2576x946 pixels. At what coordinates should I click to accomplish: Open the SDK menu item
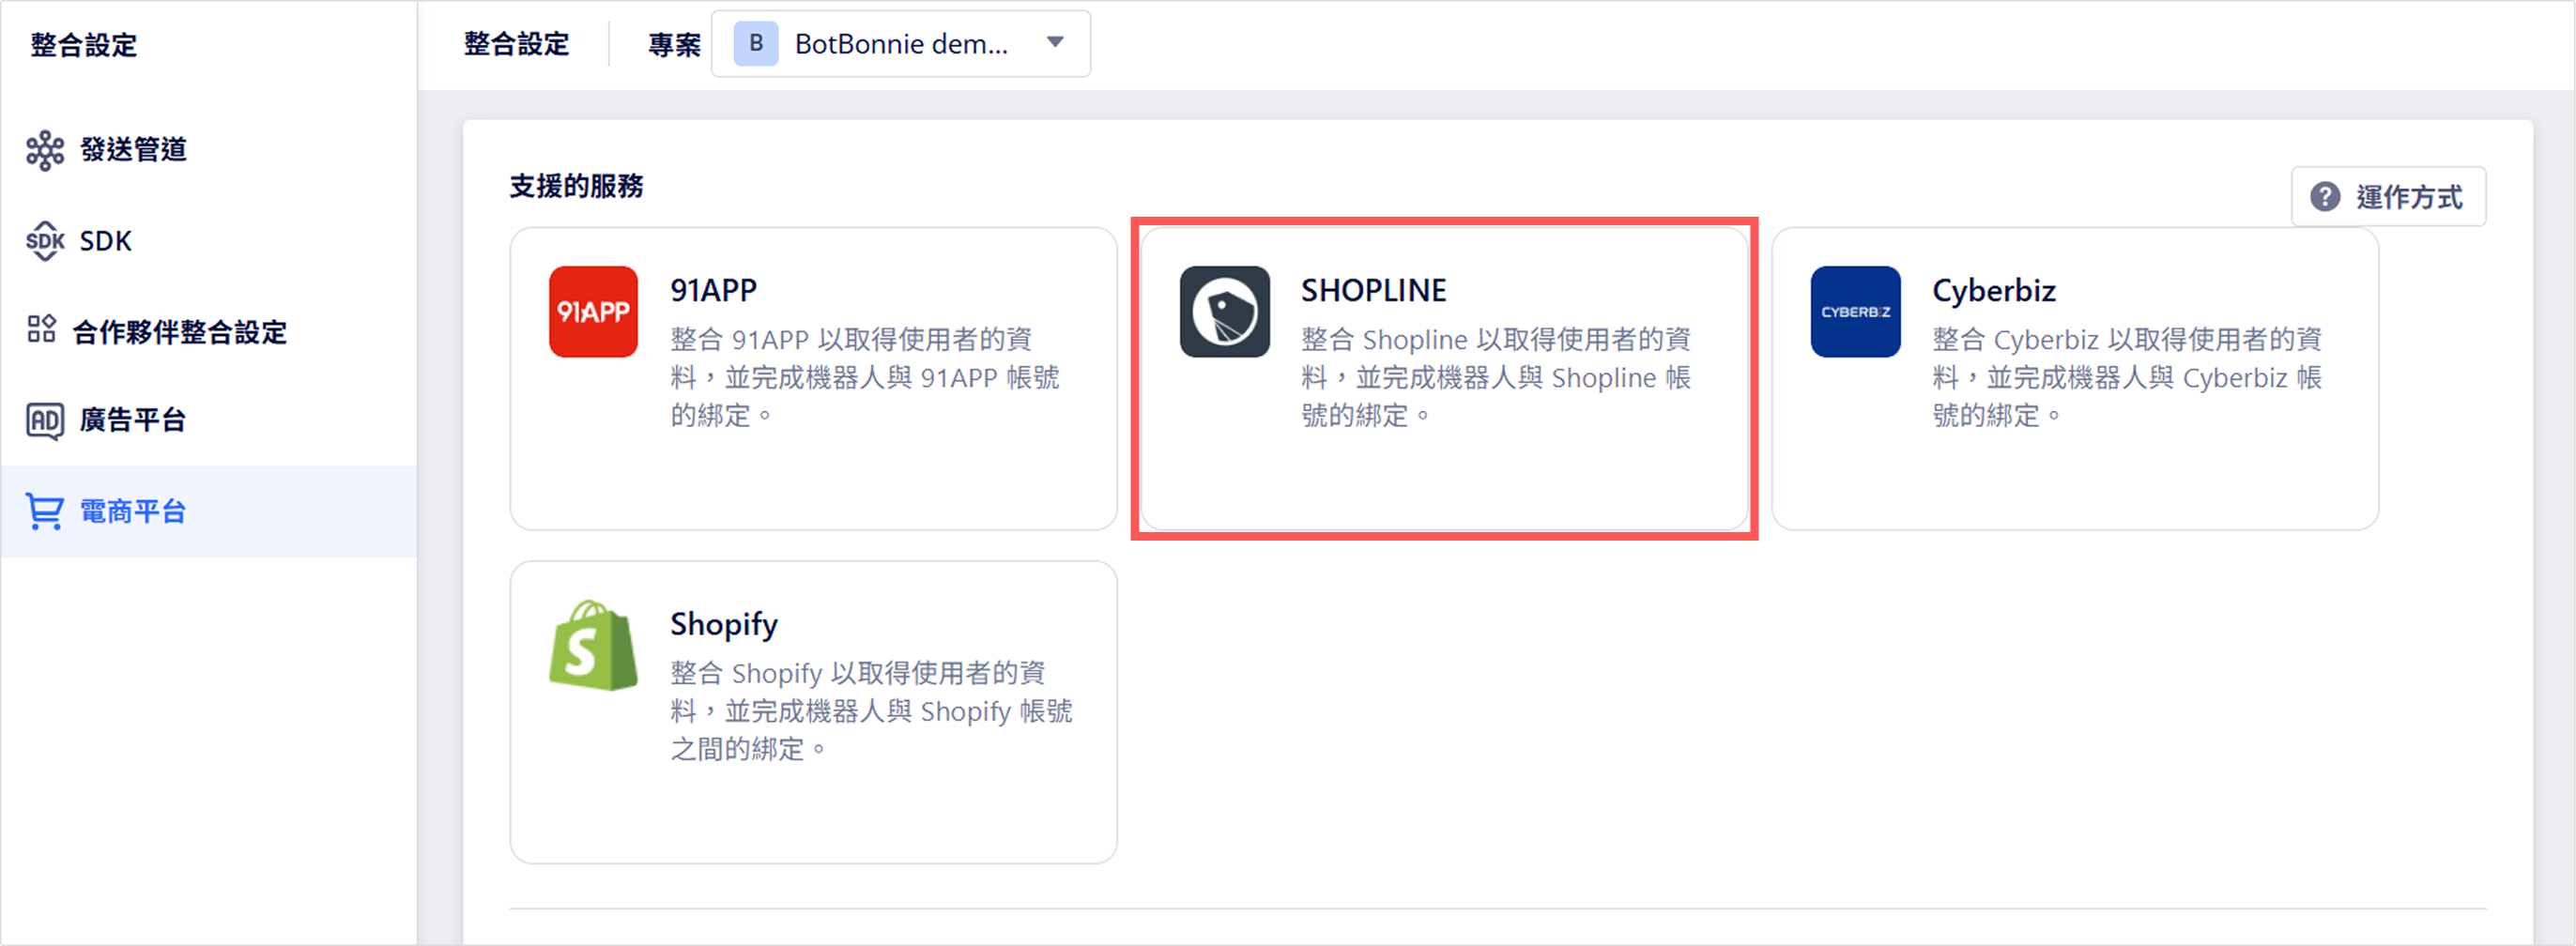coord(208,241)
